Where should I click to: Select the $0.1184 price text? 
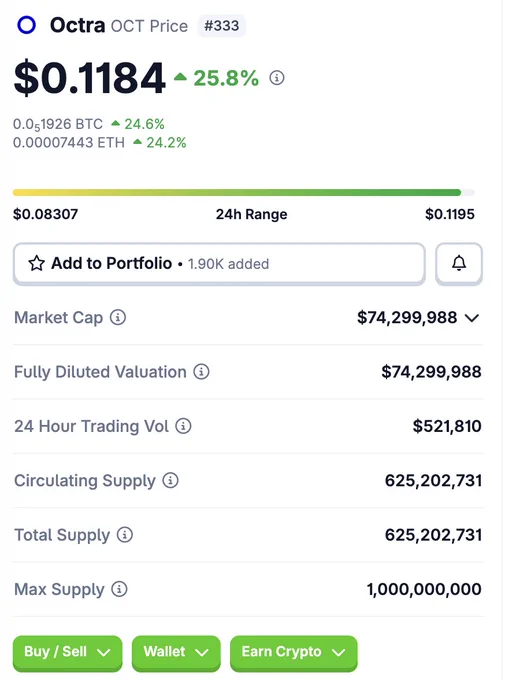tap(89, 78)
